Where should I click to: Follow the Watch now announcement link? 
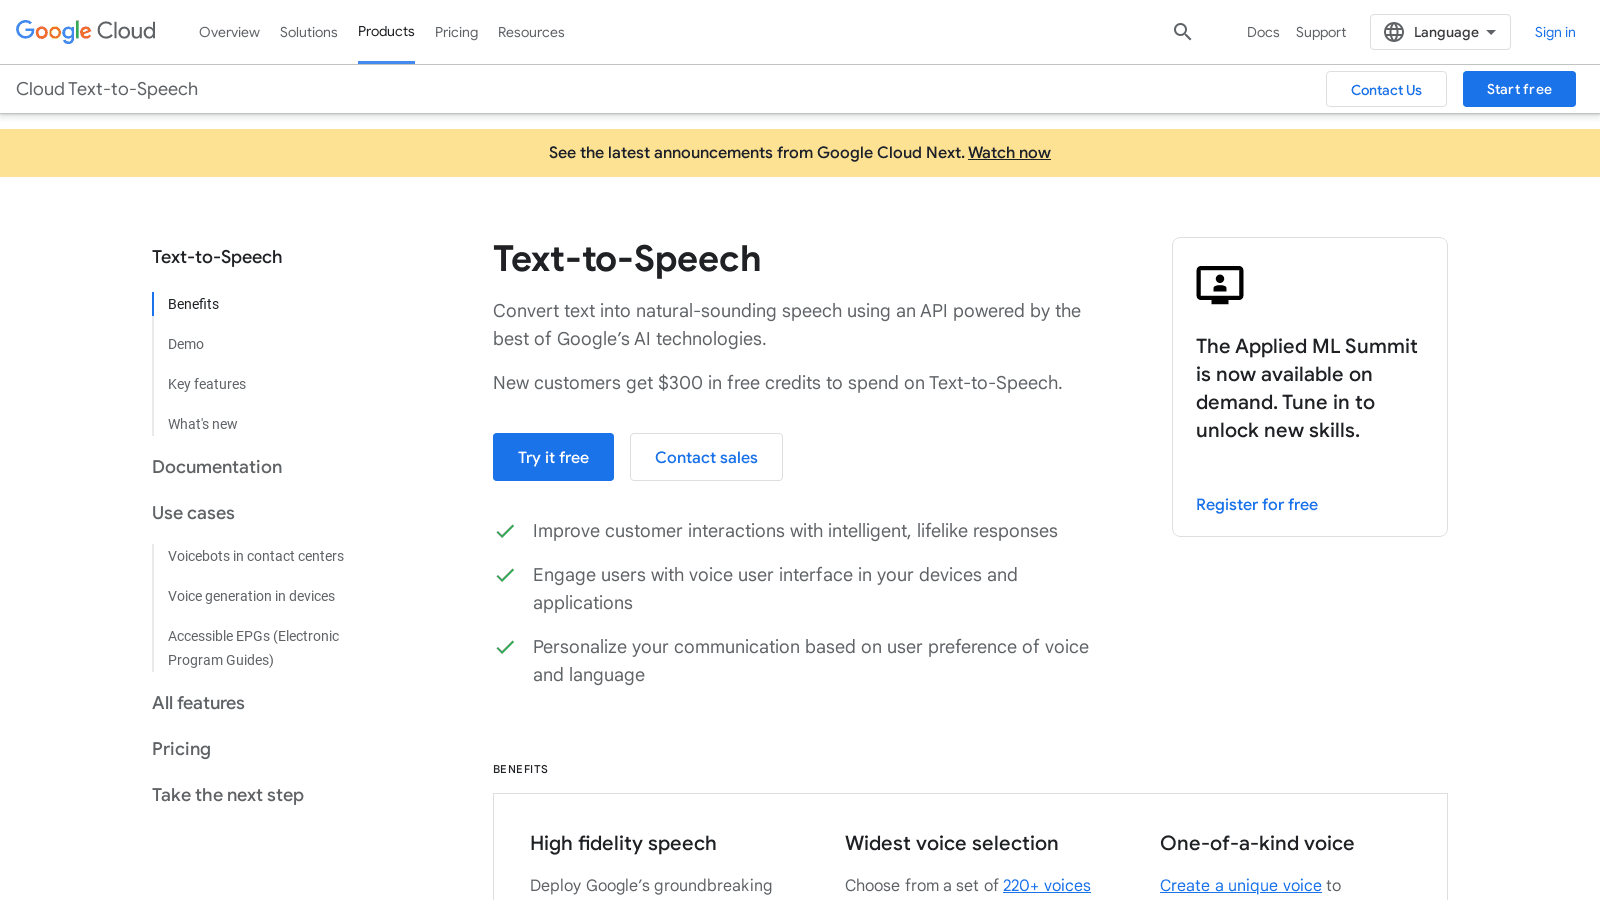click(x=1009, y=152)
